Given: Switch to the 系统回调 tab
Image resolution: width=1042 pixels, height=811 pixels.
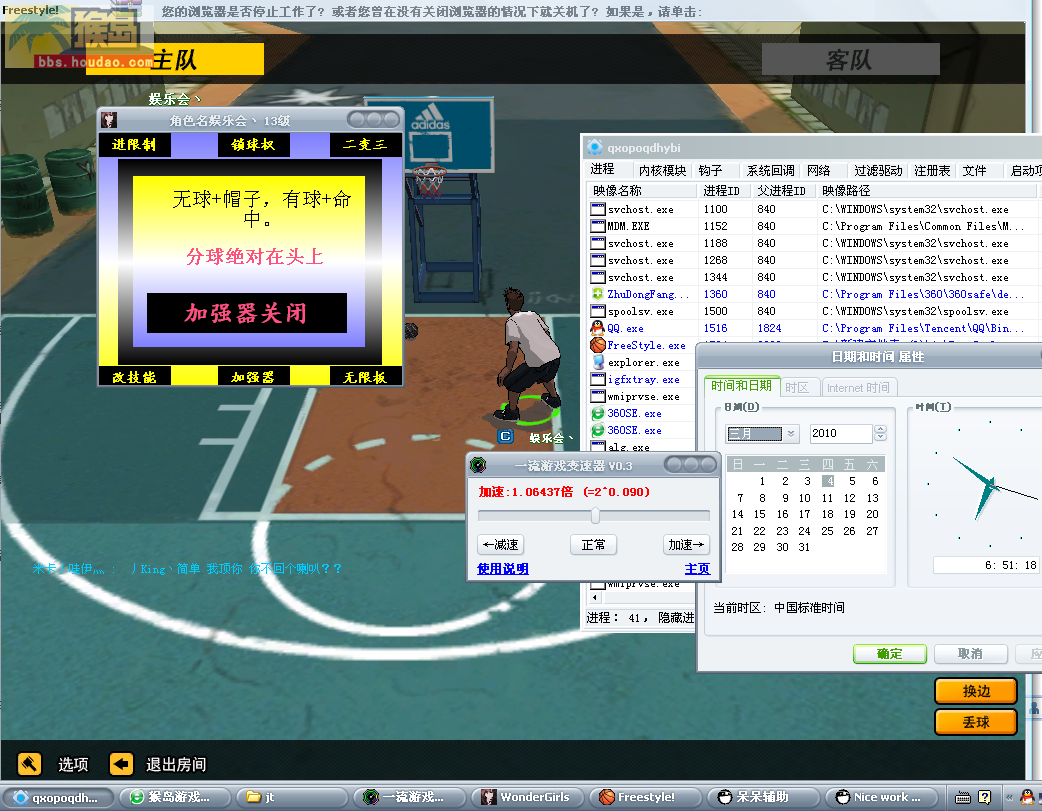Looking at the screenshot, I should pyautogui.click(x=770, y=171).
